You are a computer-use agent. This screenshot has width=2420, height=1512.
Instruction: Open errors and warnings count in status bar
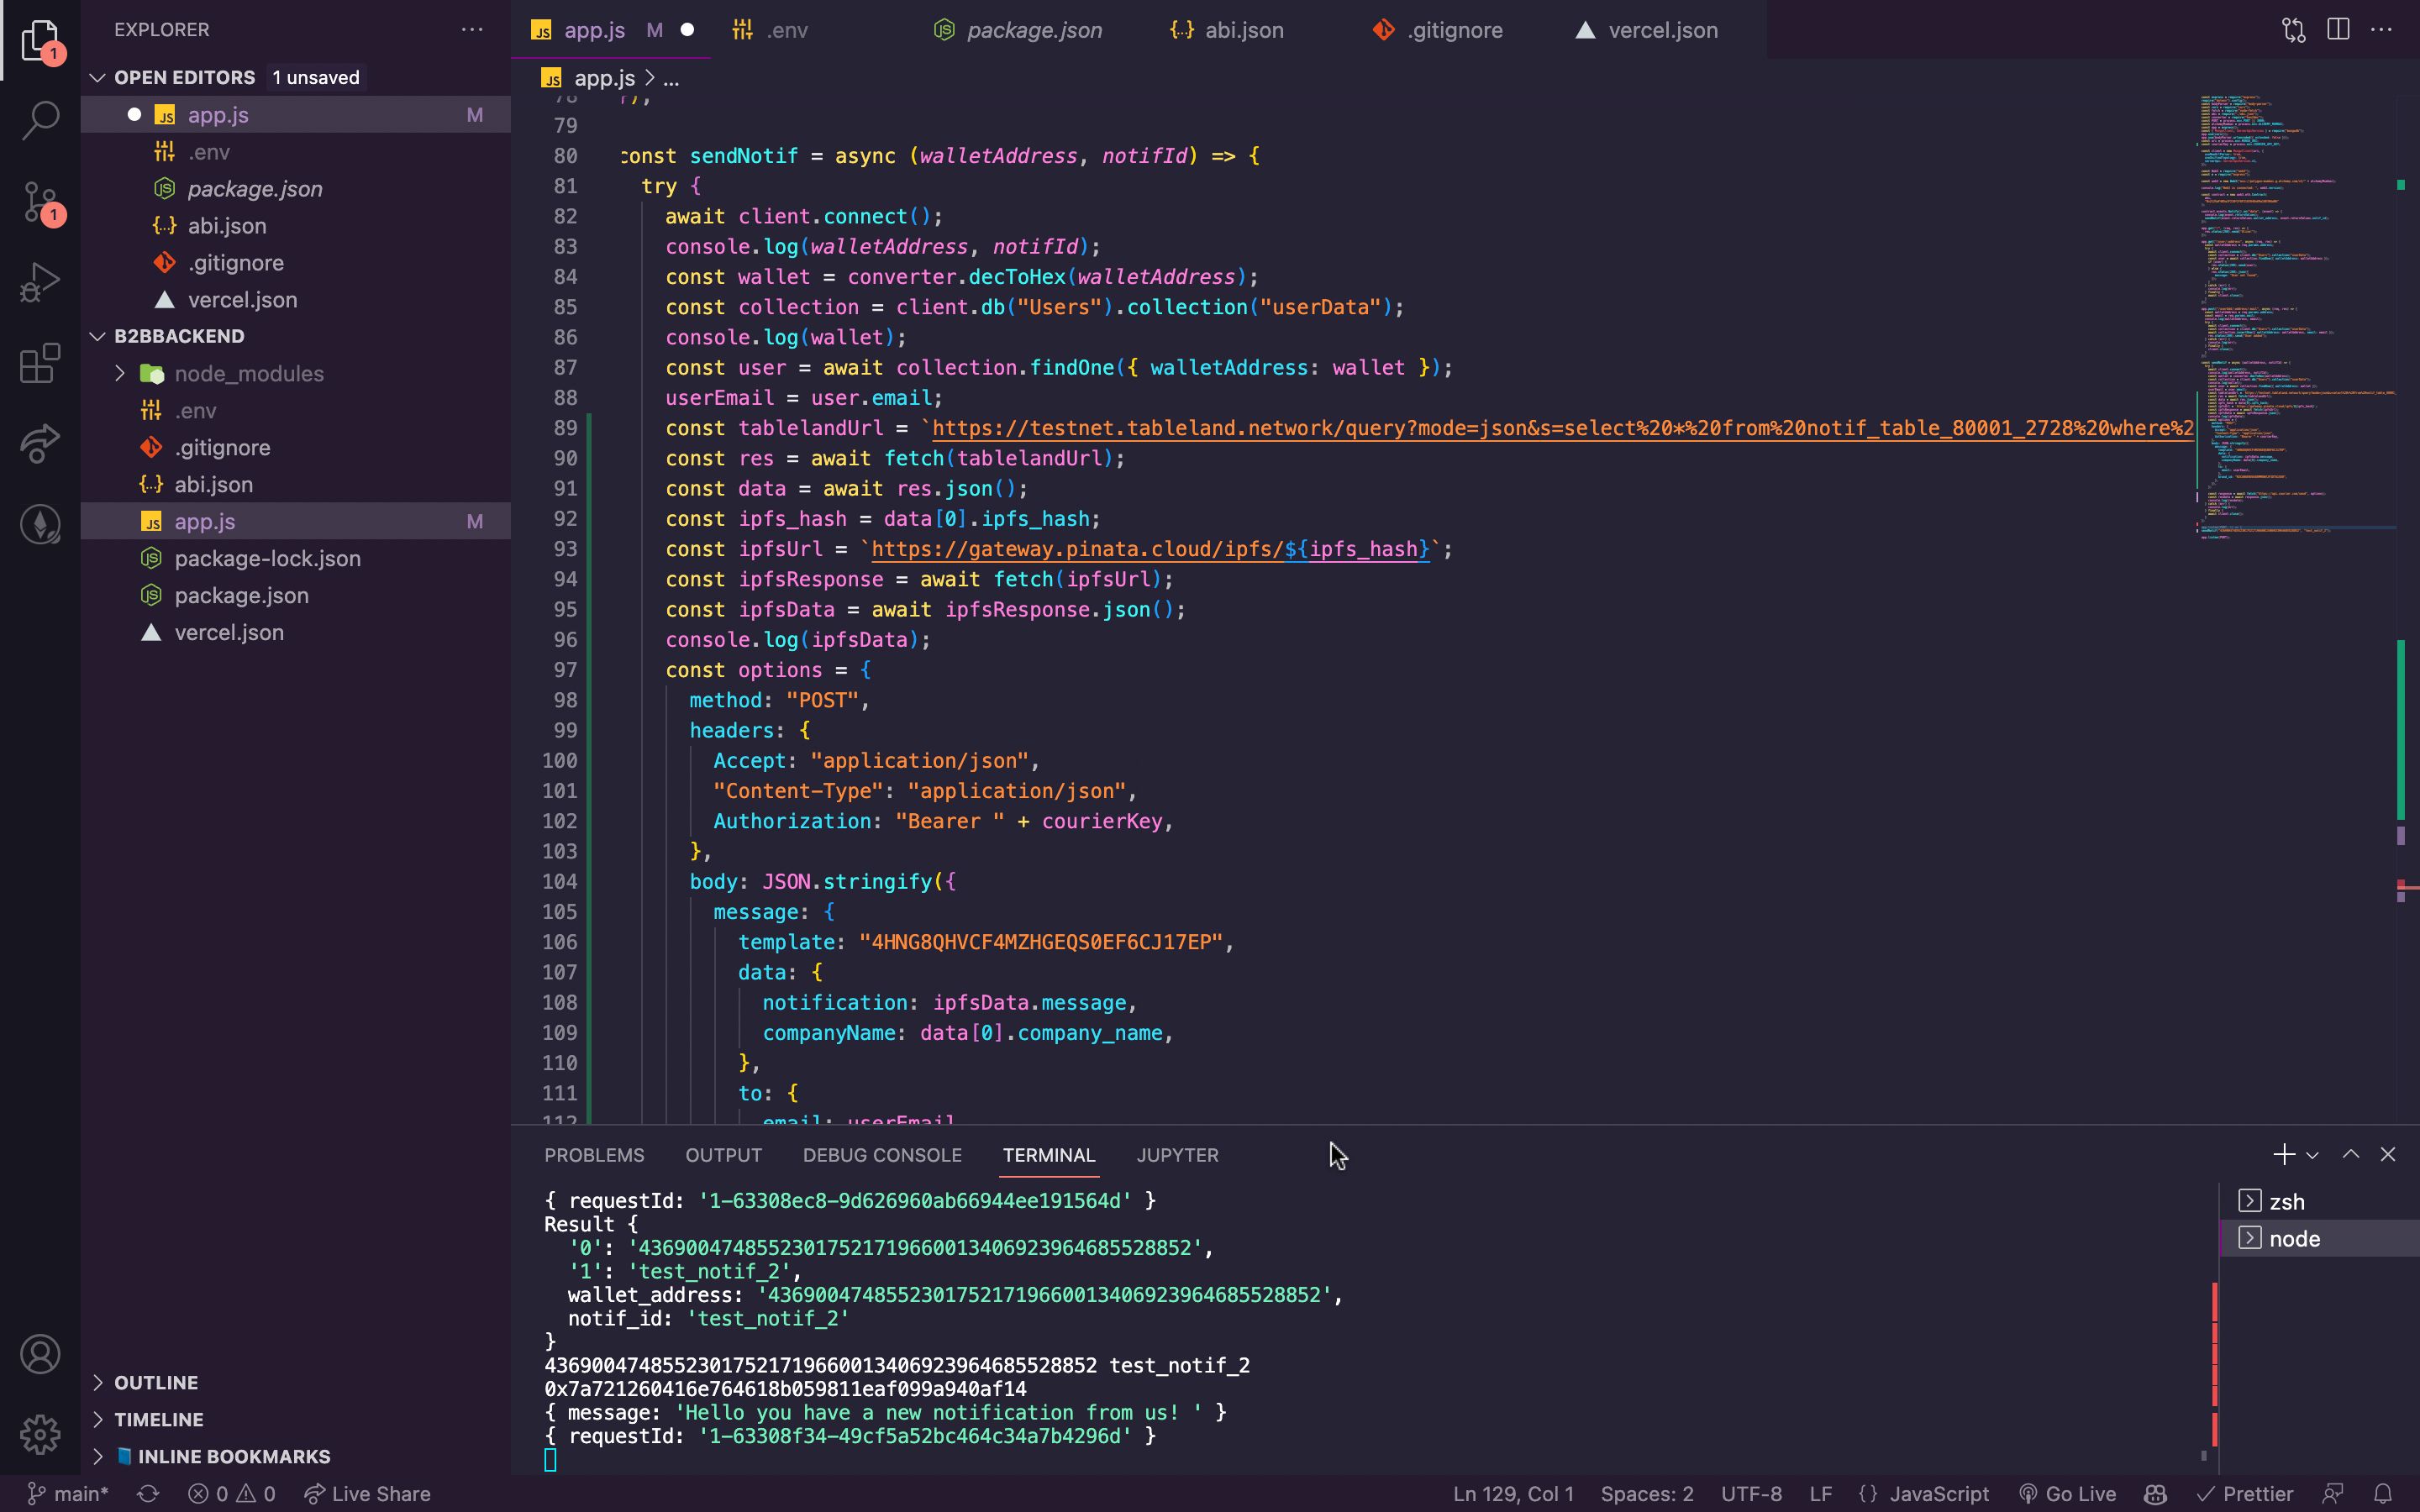[232, 1494]
